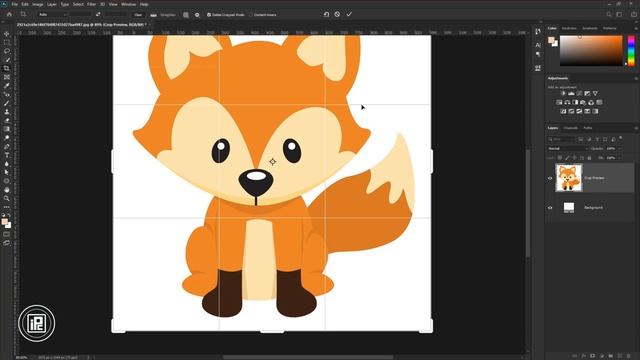Image resolution: width=640 pixels, height=360 pixels.
Task: Toggle layer filtering switch on or off
Action: coord(621,138)
